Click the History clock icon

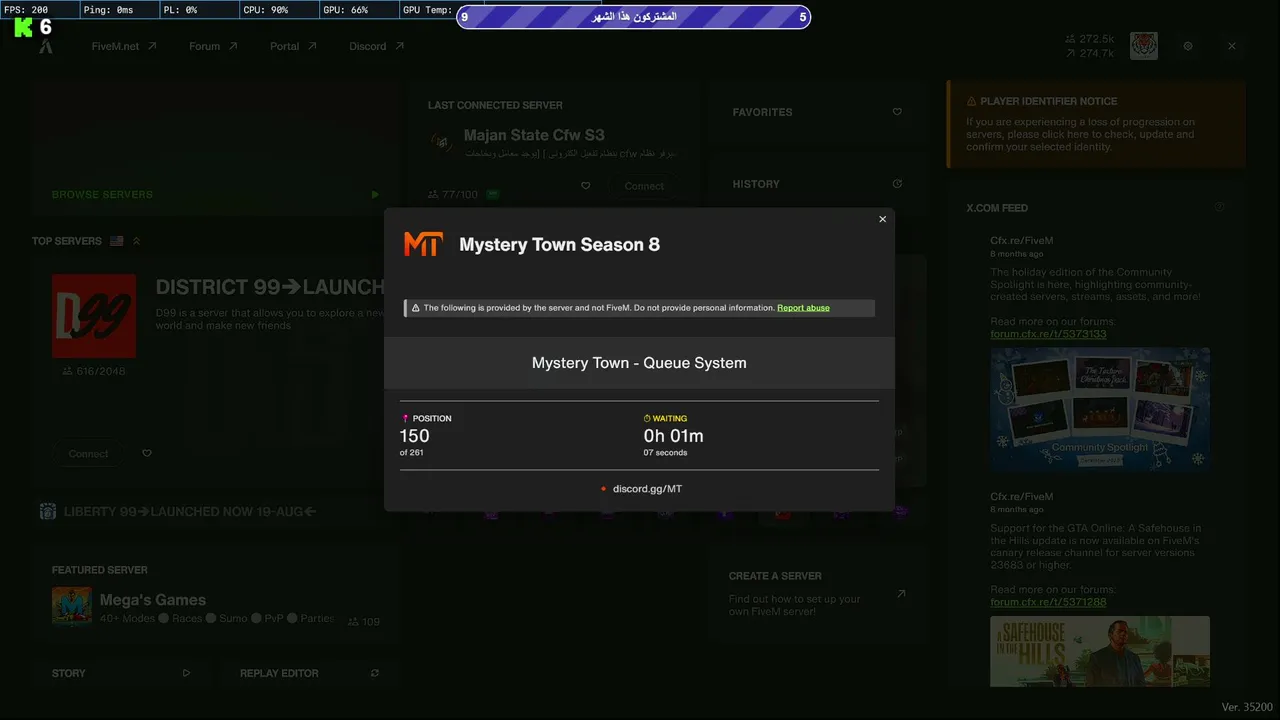pos(897,184)
